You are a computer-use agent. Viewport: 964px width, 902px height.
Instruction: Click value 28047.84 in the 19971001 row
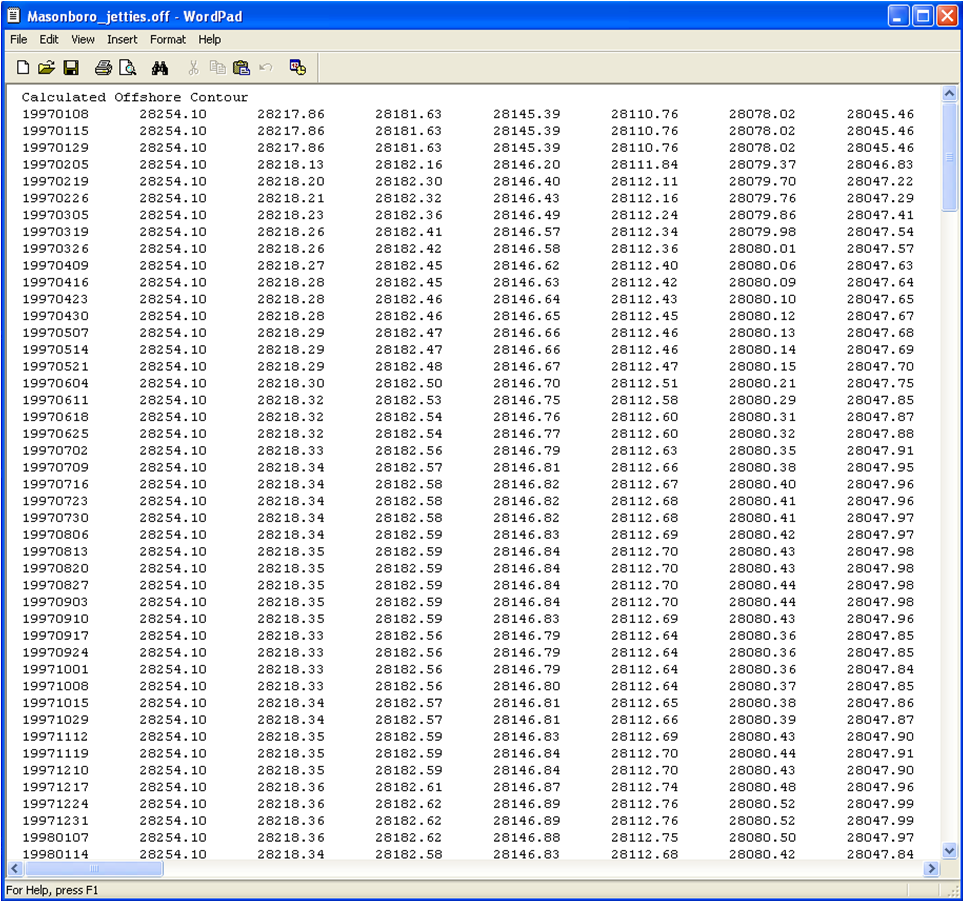coord(880,669)
